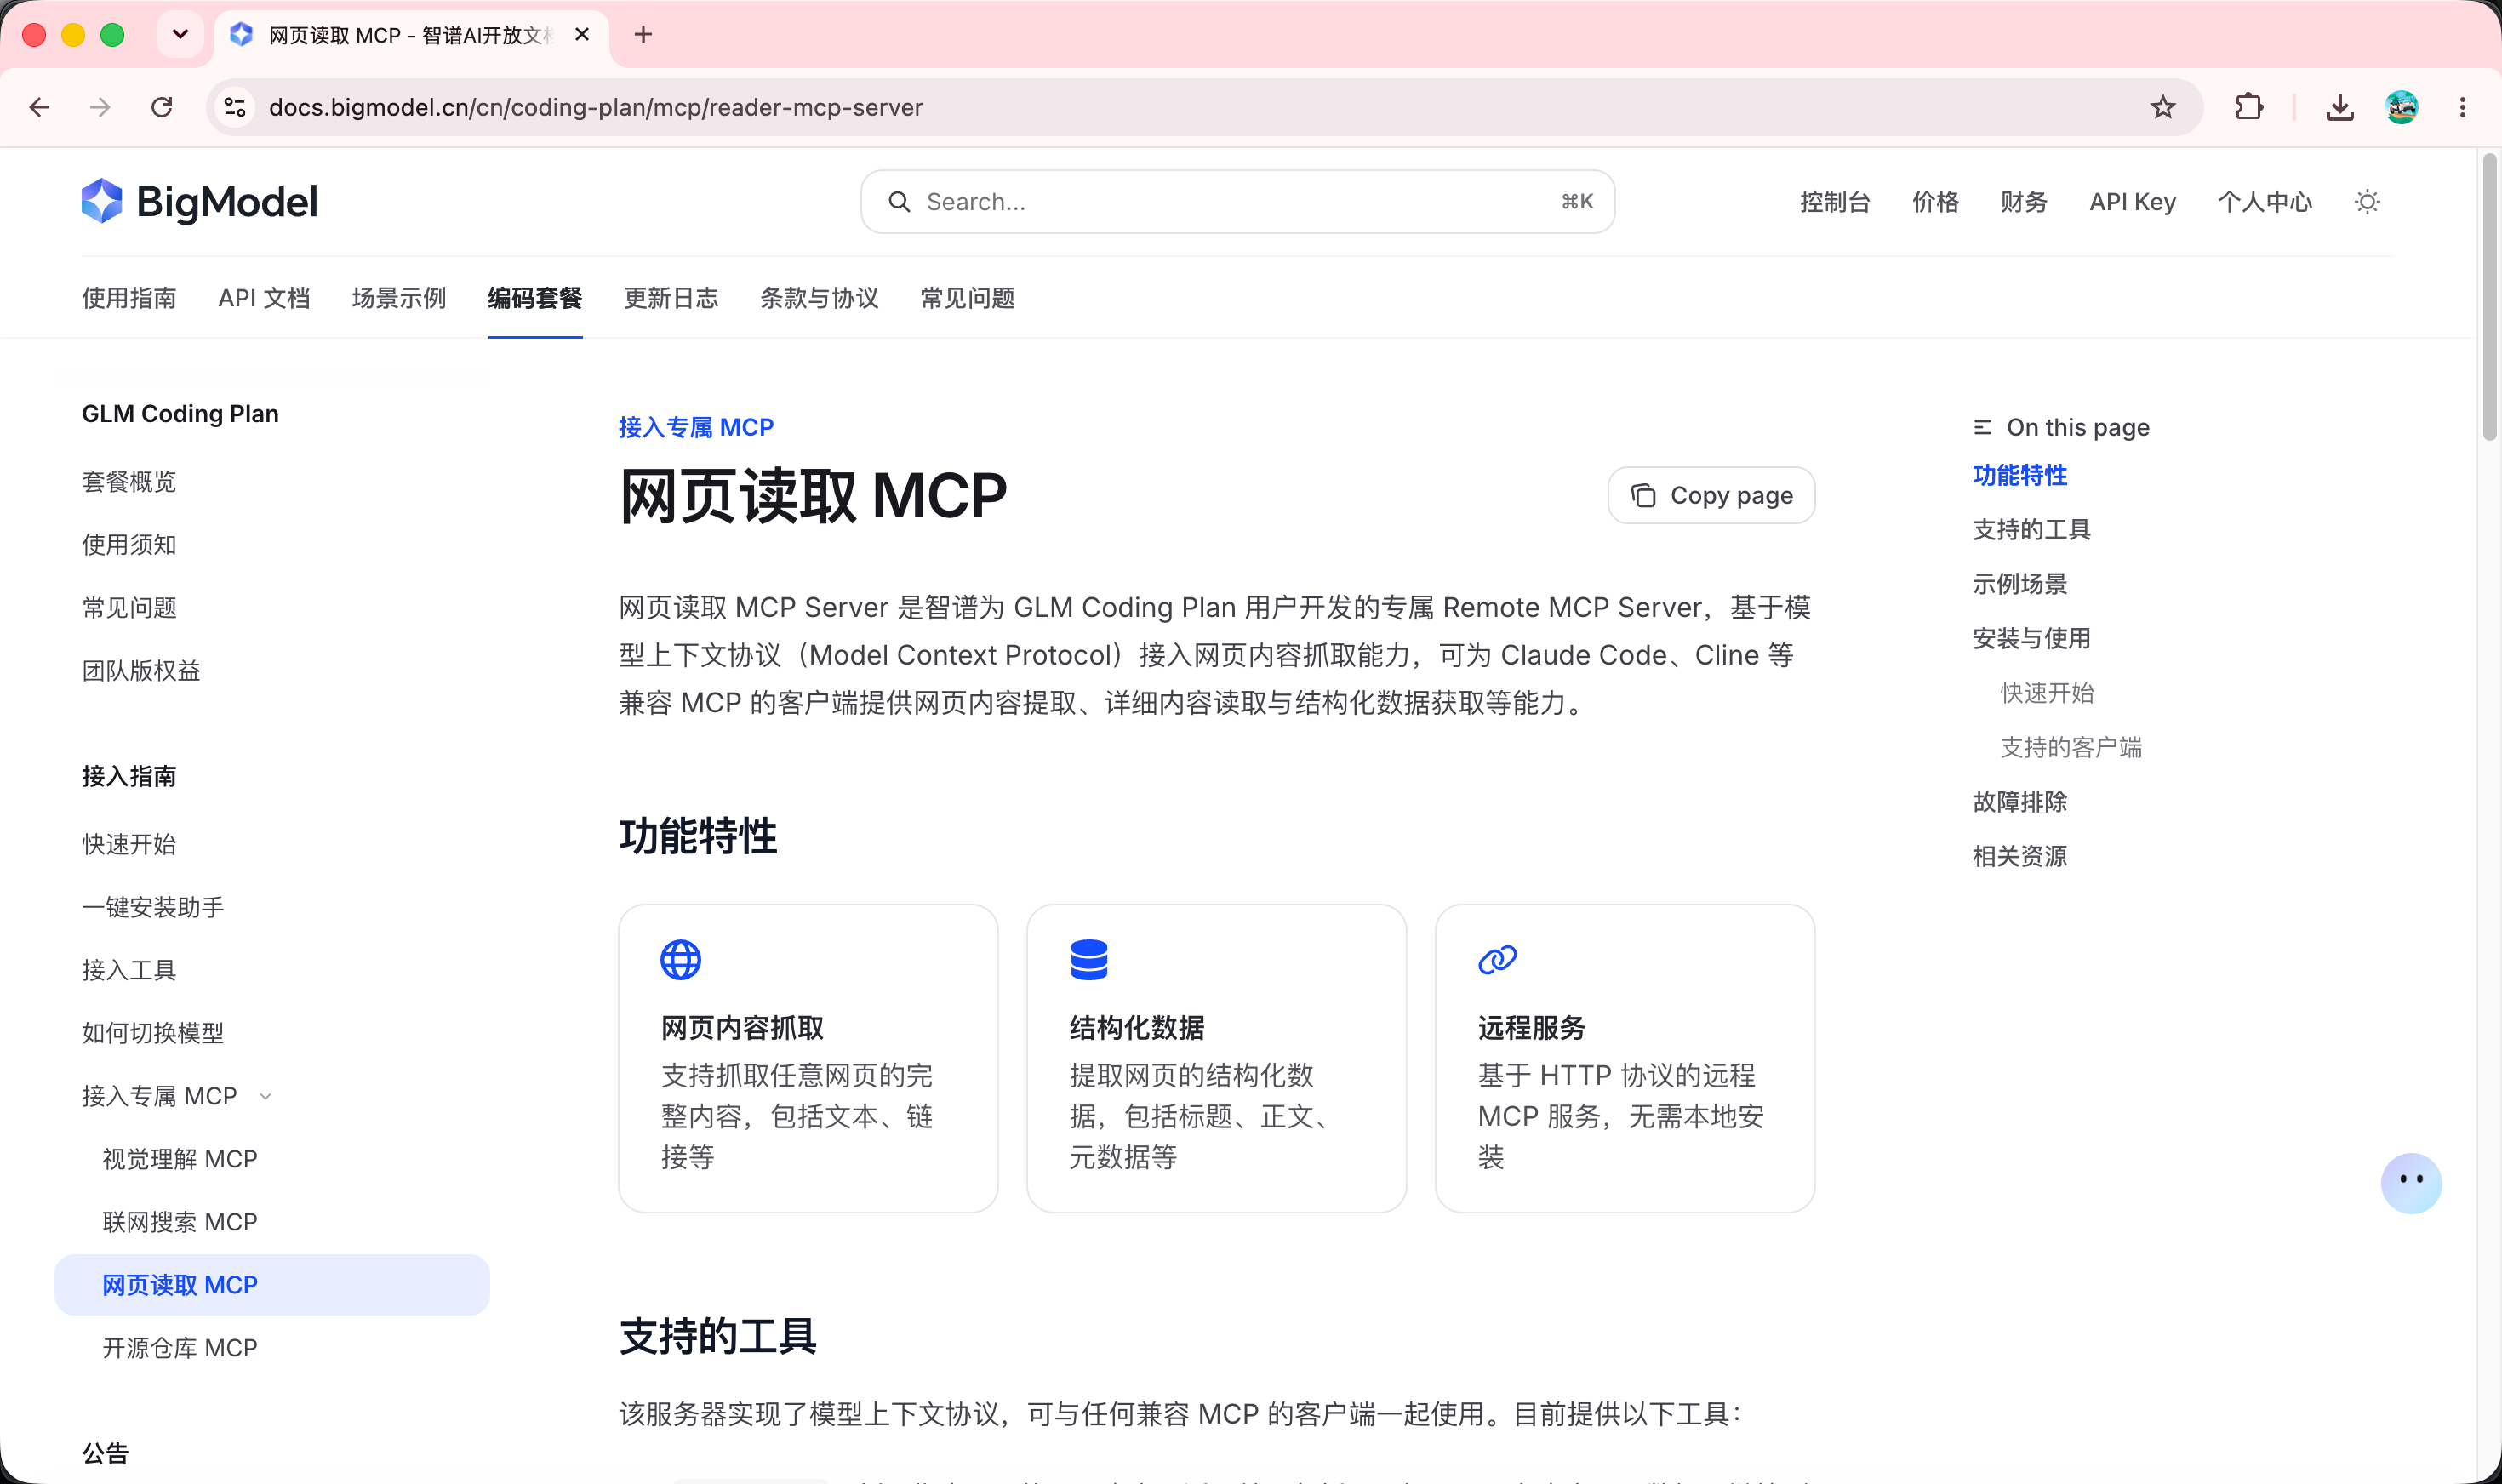The width and height of the screenshot is (2502, 1484).
Task: Open the 场景示例 nav tab
Action: (x=399, y=298)
